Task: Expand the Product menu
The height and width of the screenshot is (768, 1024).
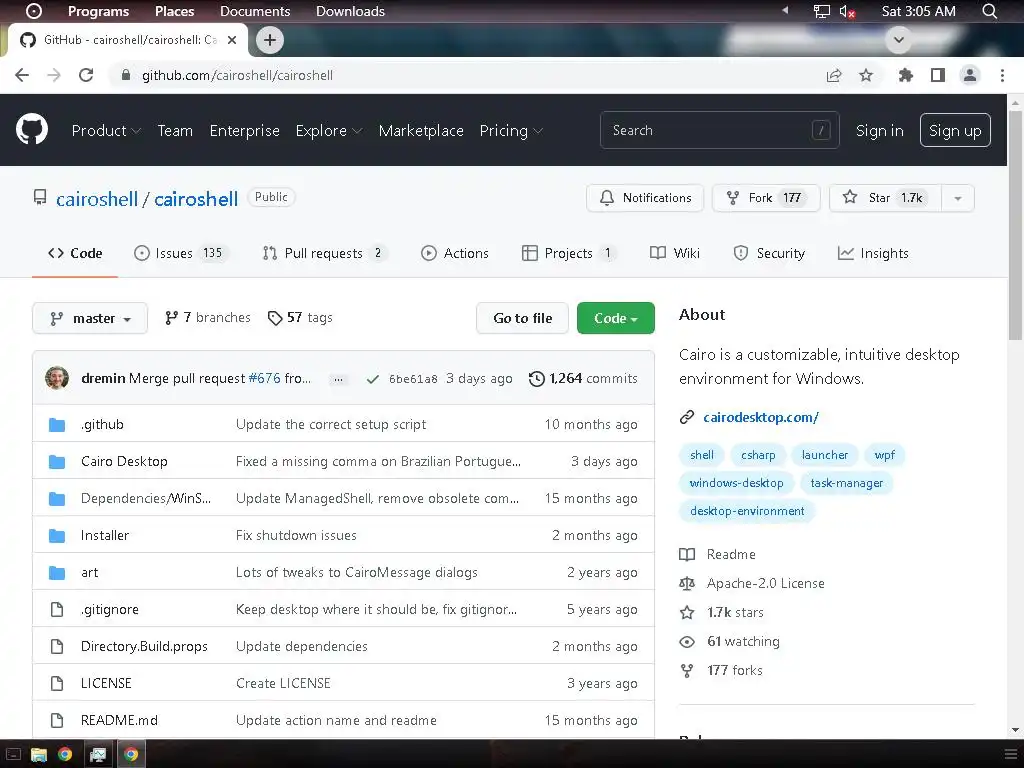Action: tap(106, 131)
